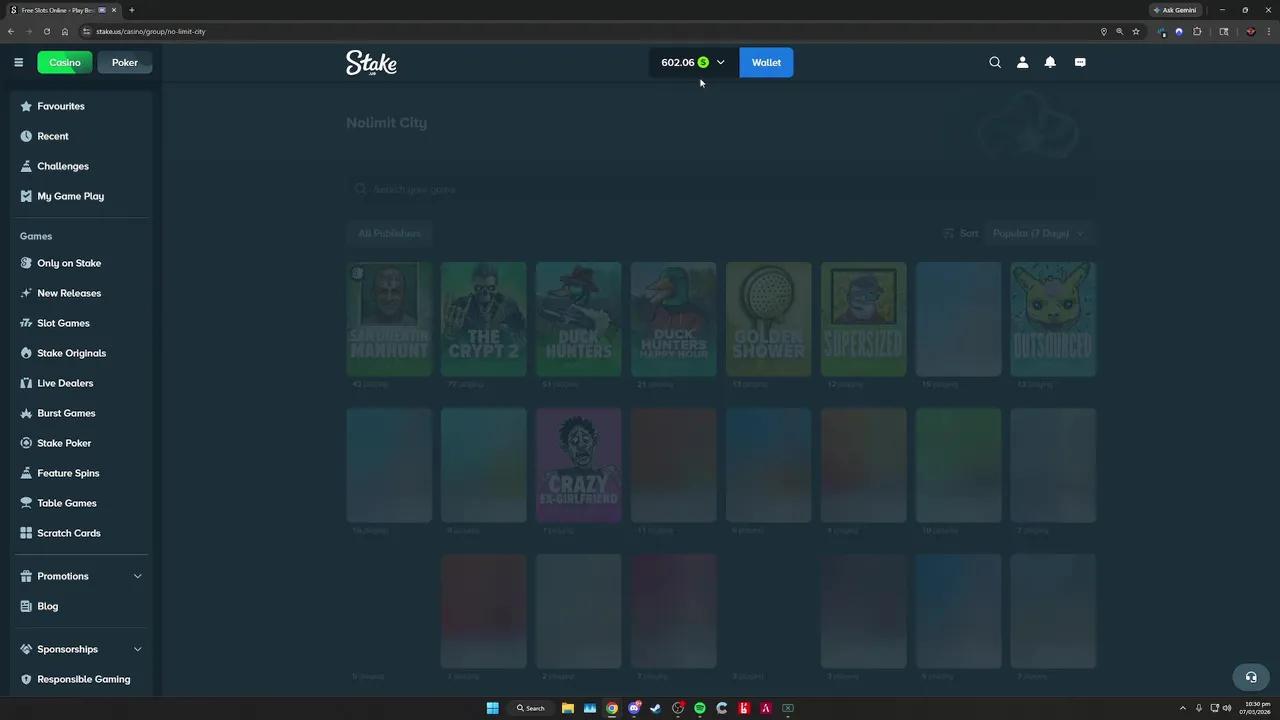Open the Responsible Gaming link
Image resolution: width=1280 pixels, height=720 pixels.
click(x=83, y=679)
